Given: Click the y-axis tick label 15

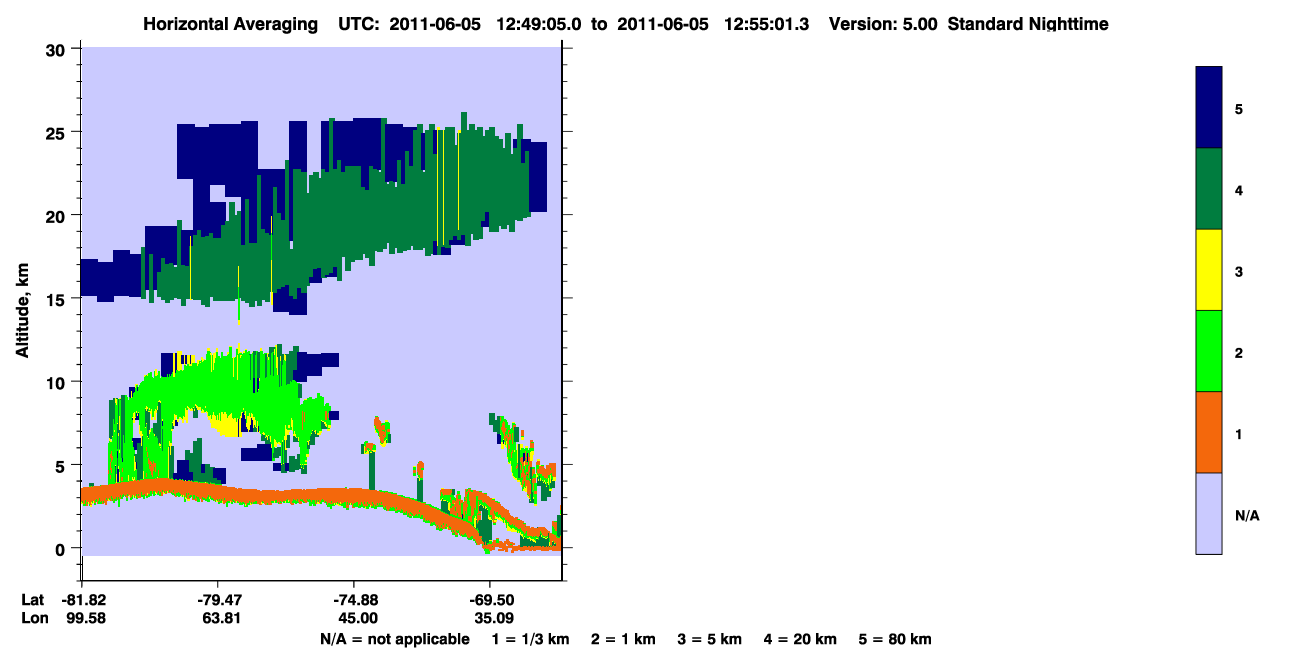Looking at the screenshot, I should pyautogui.click(x=57, y=298).
